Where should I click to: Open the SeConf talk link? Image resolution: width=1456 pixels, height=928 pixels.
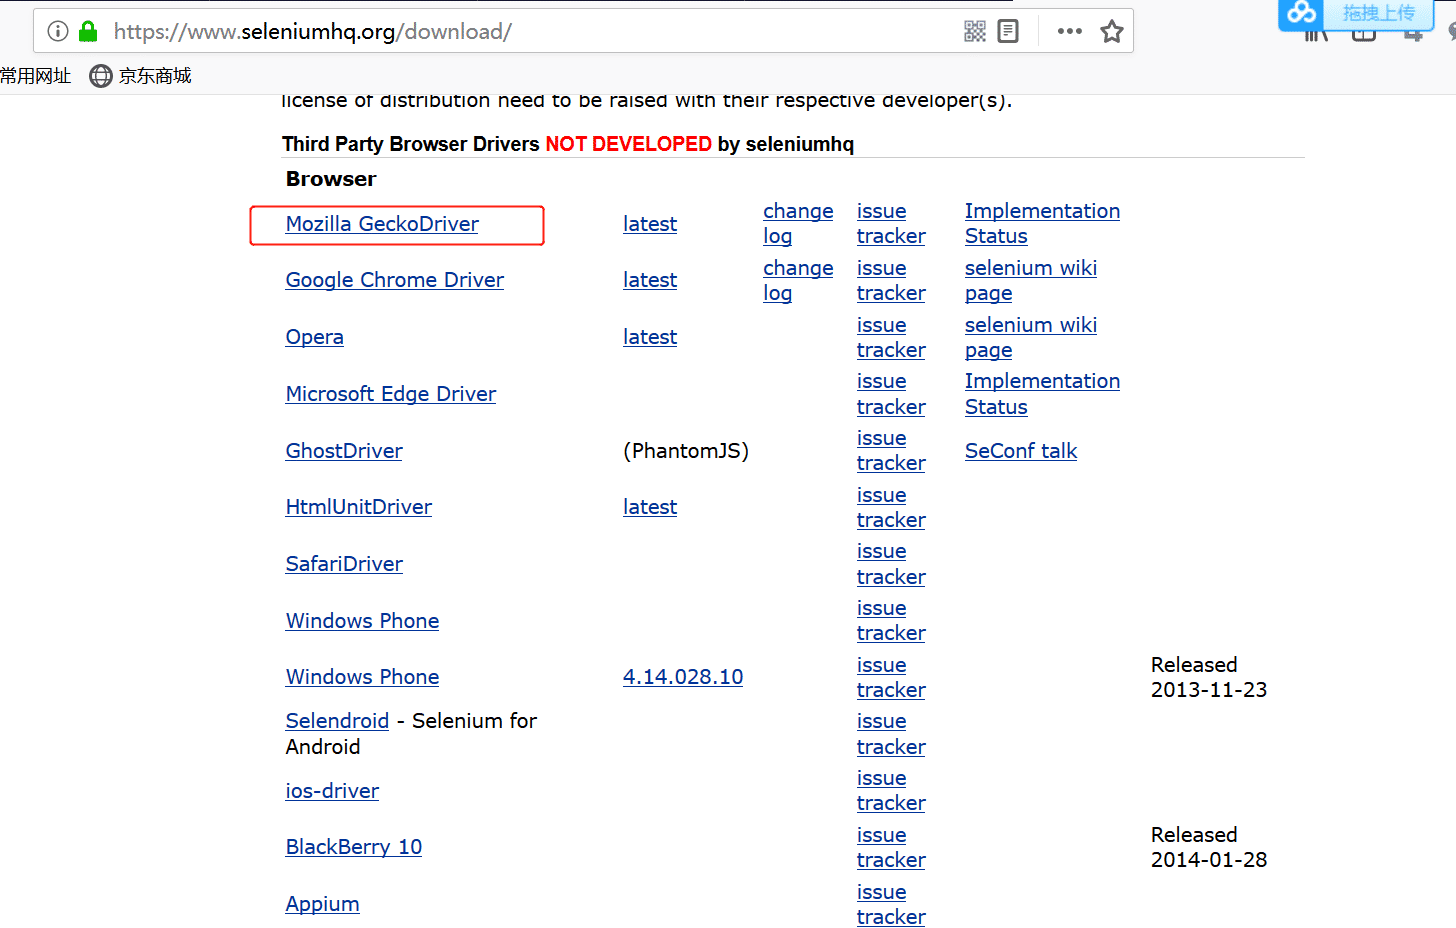[1020, 451]
